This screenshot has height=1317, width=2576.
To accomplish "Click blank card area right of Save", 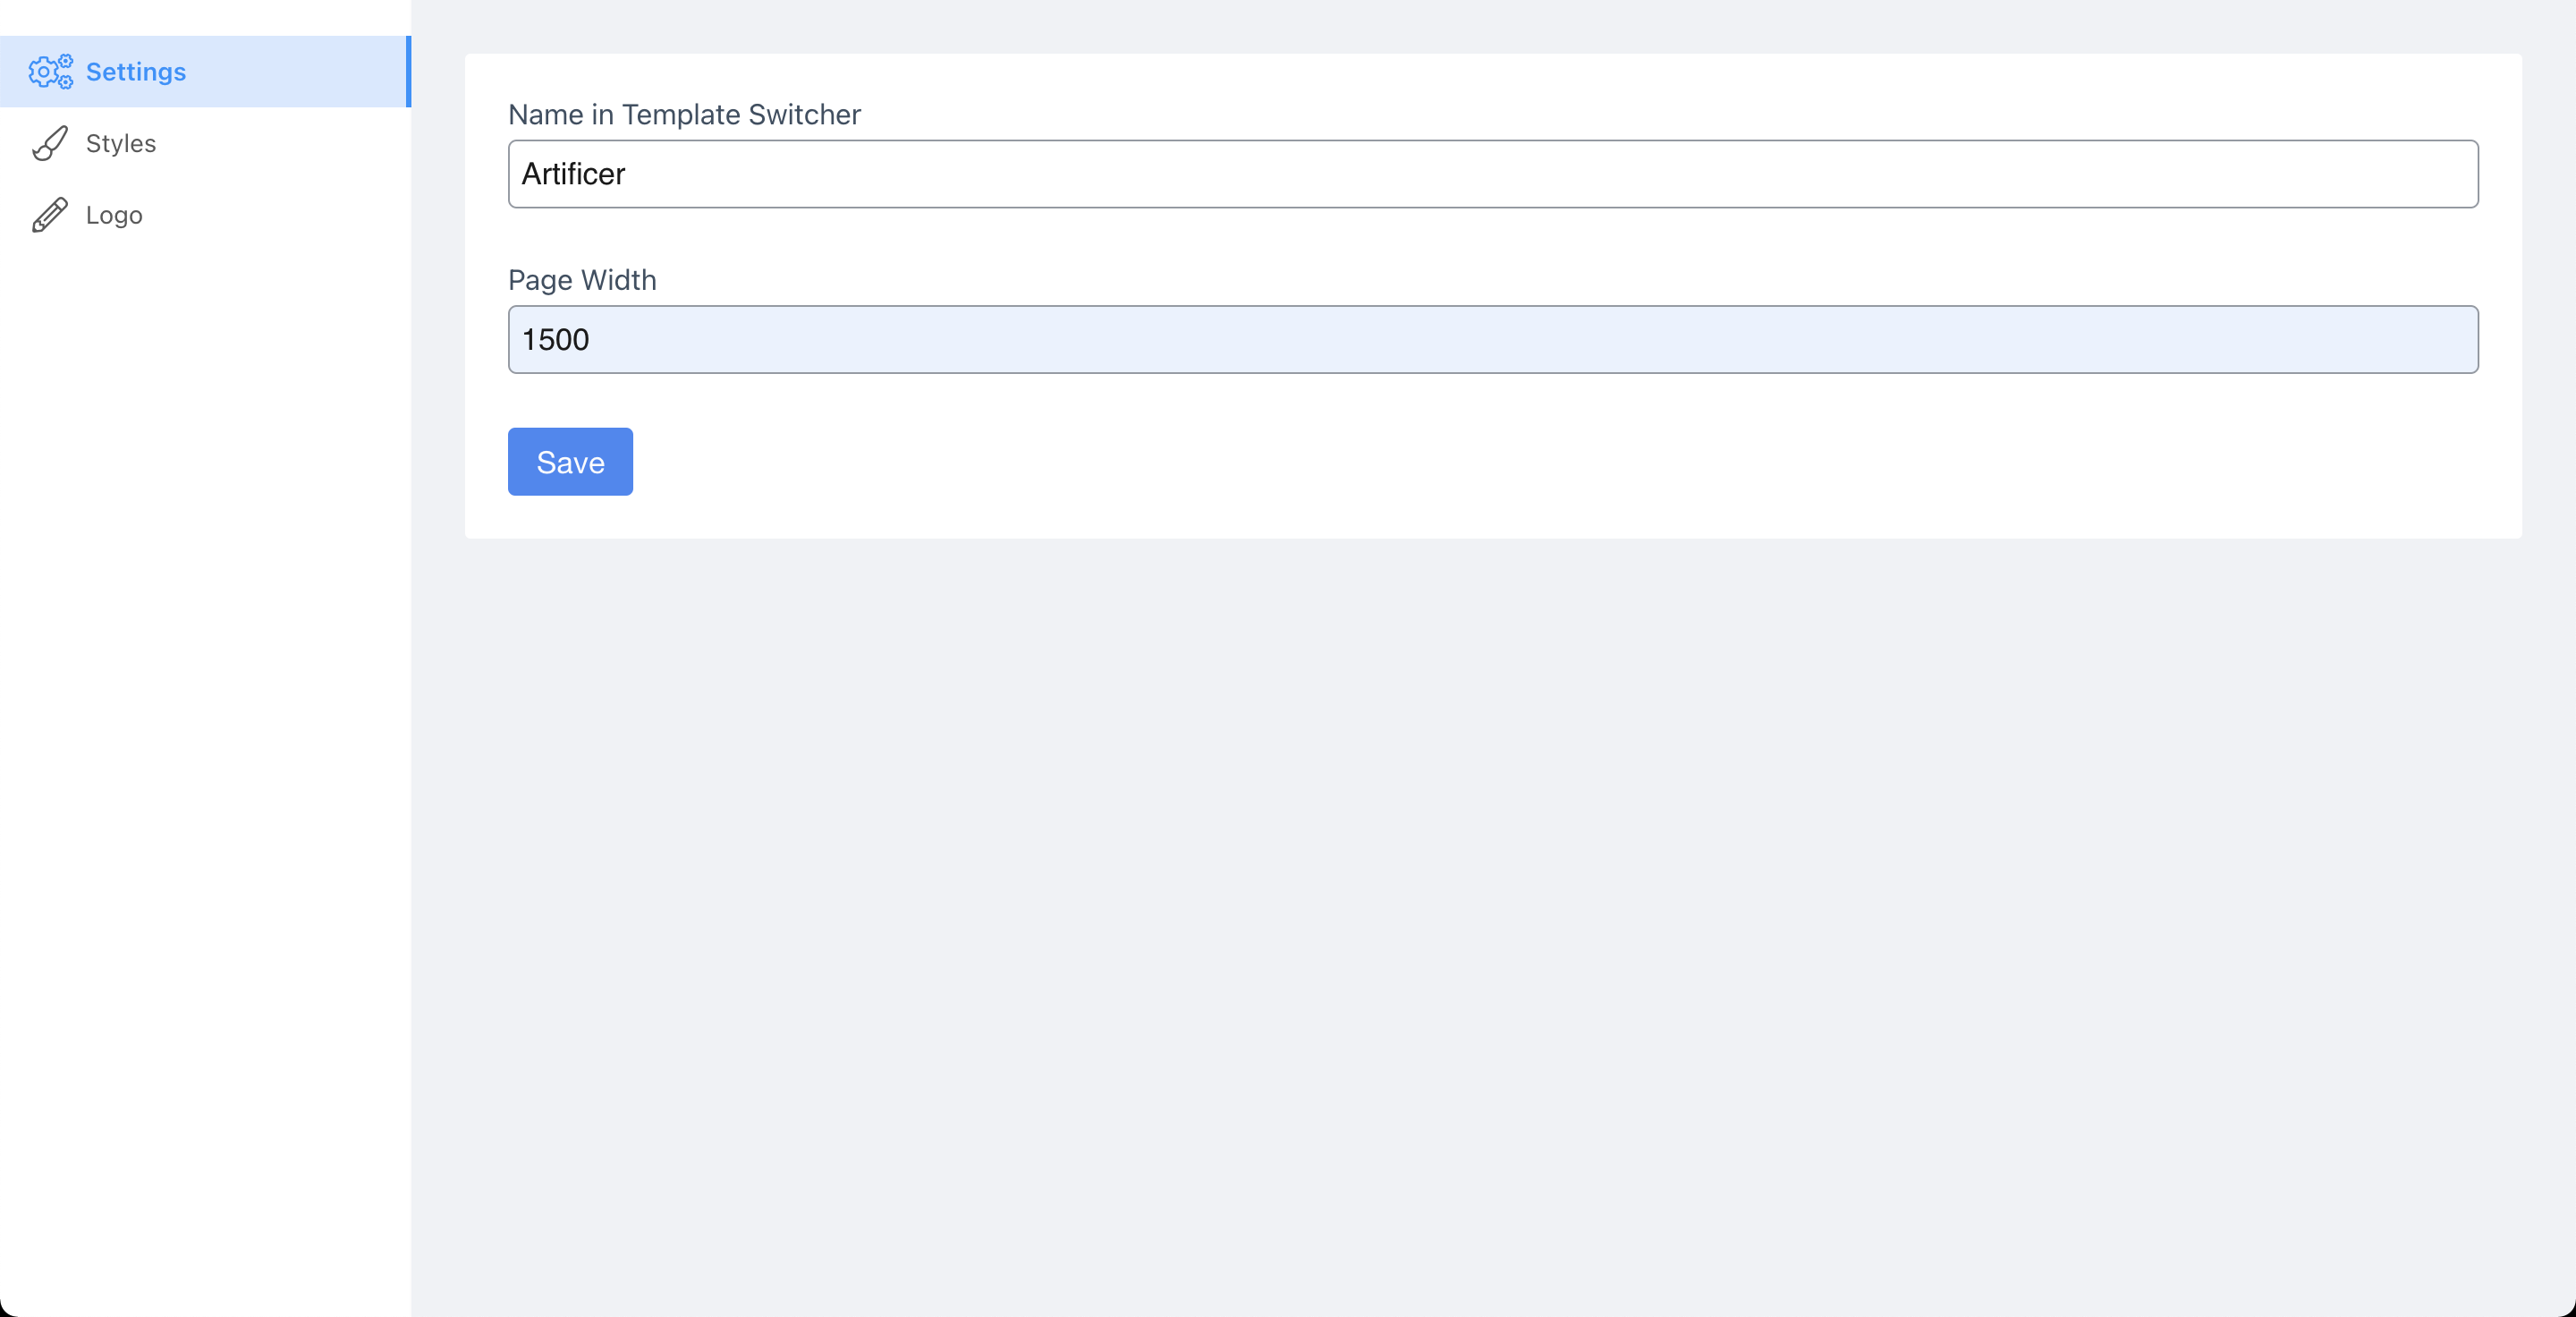I will 1500,462.
